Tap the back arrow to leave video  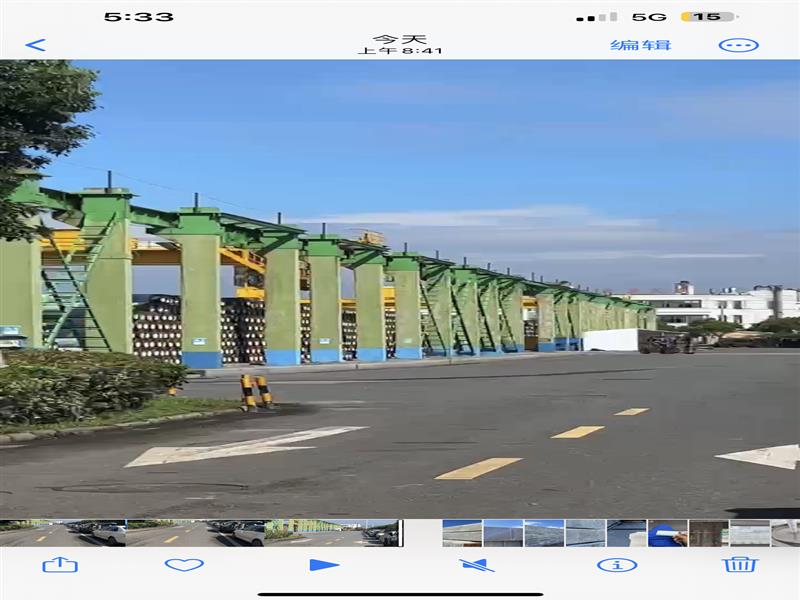coord(35,45)
